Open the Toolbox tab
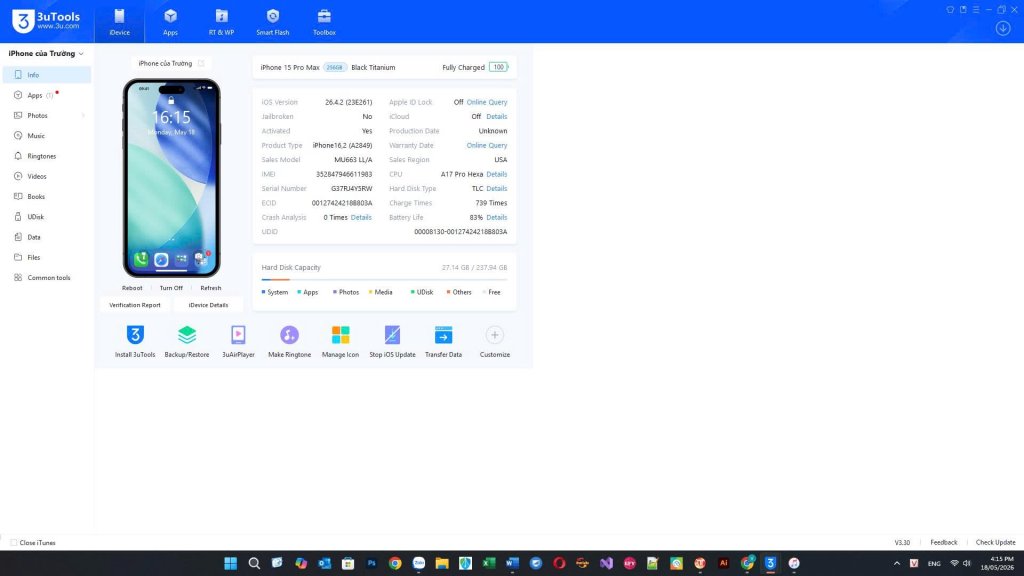This screenshot has height=576, width=1024. coord(324,22)
